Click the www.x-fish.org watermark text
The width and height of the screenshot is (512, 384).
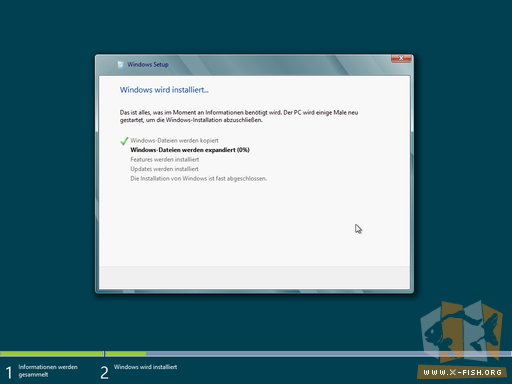click(462, 372)
